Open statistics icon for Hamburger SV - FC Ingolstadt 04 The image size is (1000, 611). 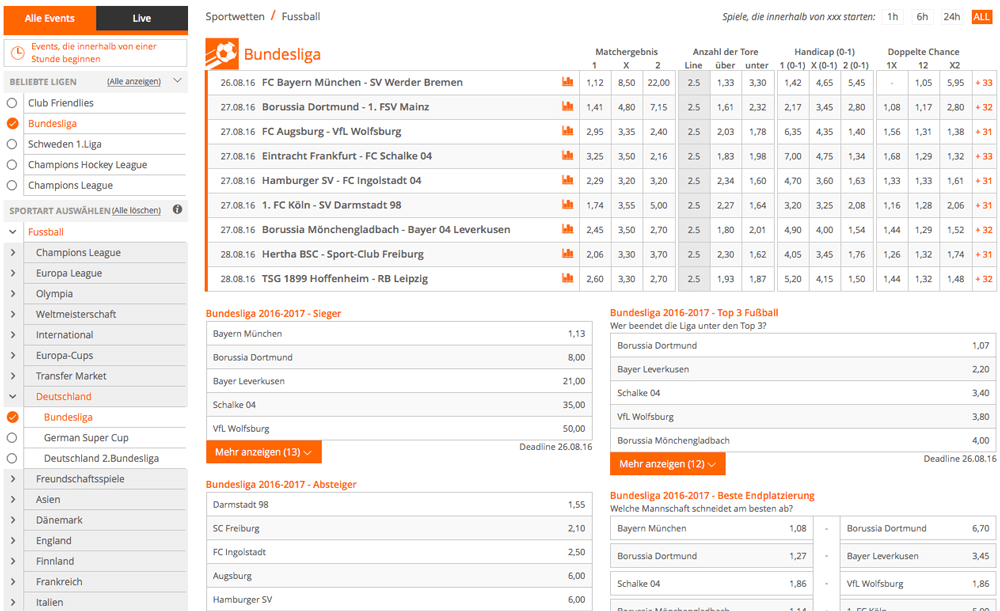(x=567, y=180)
